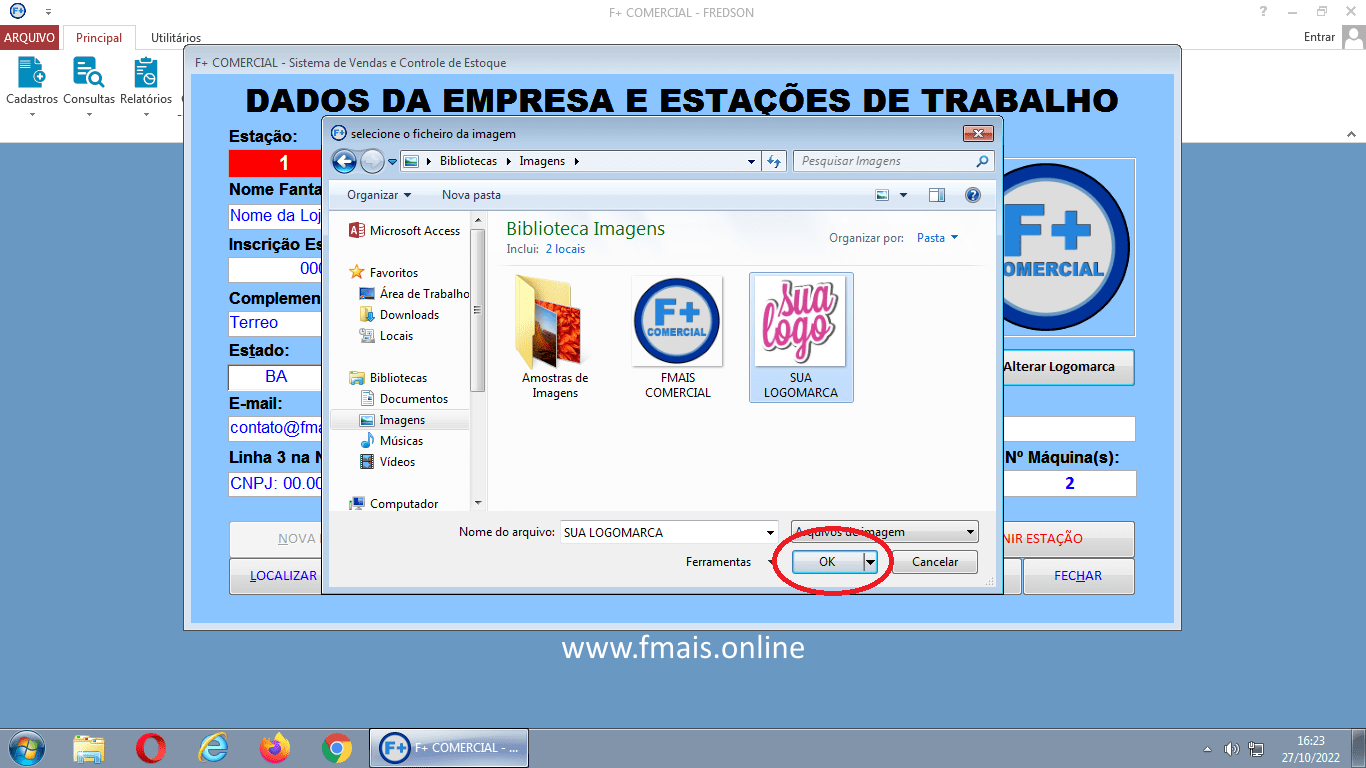Expand the Organizar dropdown menu

(x=379, y=195)
